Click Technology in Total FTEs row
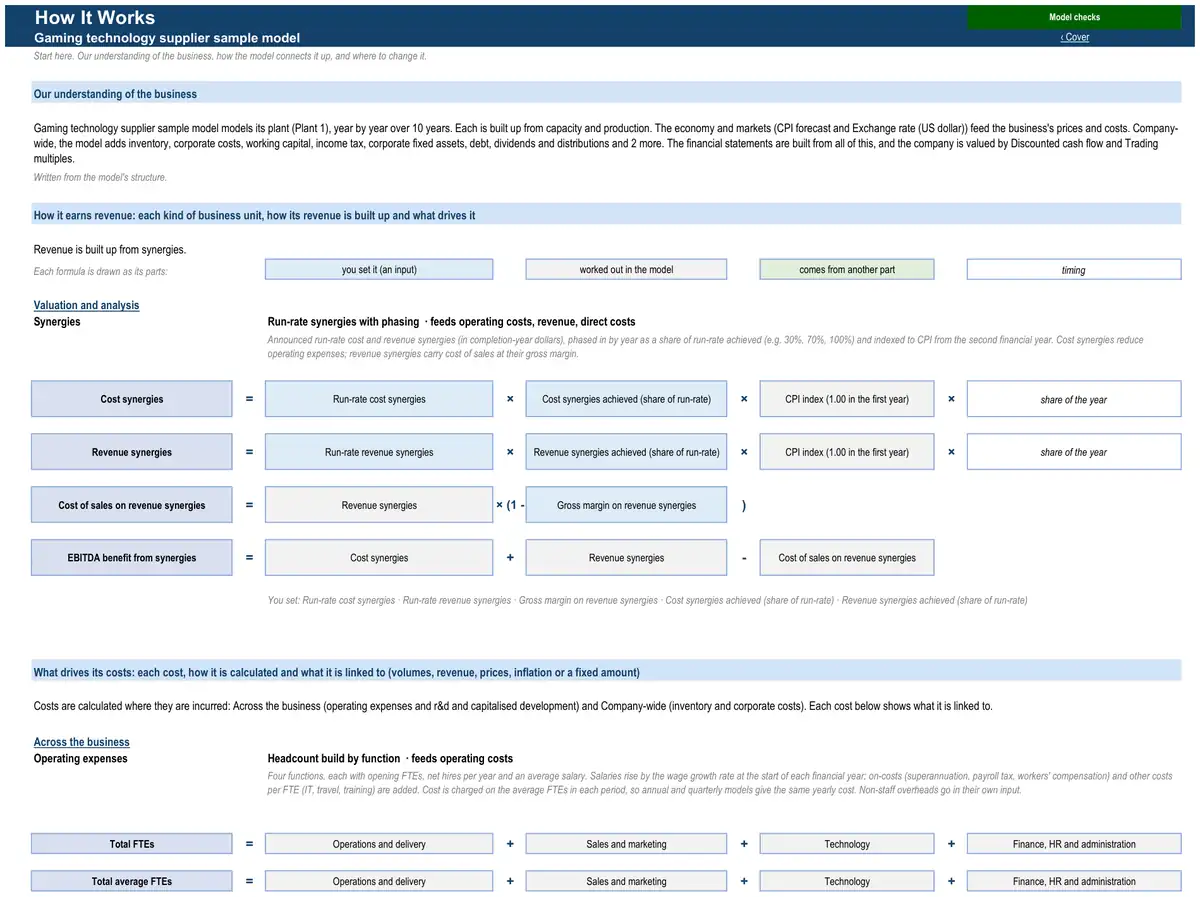This screenshot has width=1200, height=897. click(847, 844)
